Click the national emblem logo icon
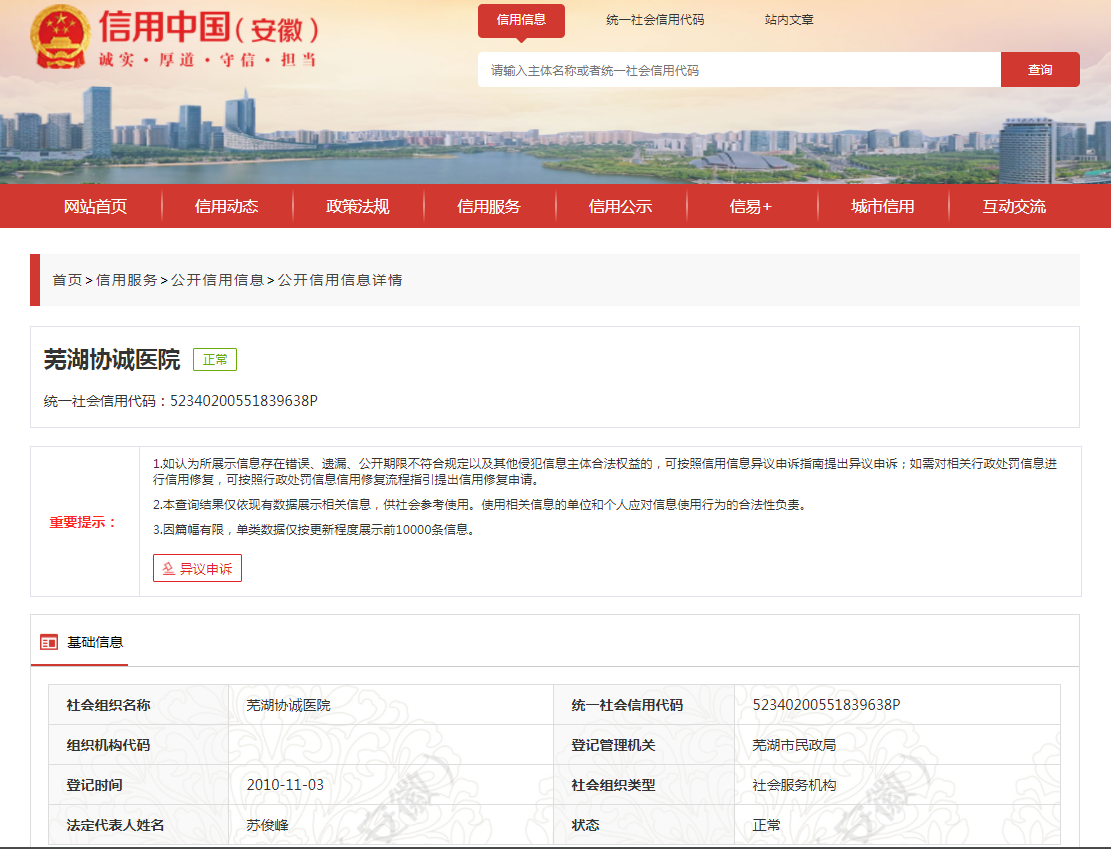 61,37
